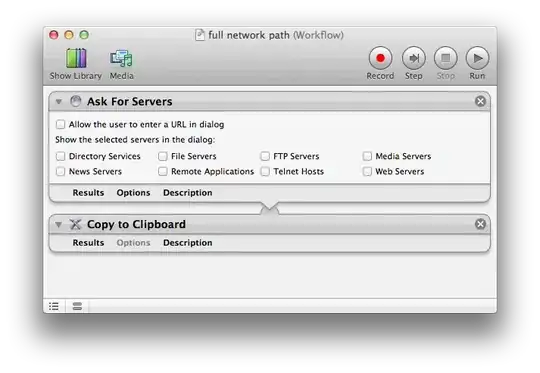The image size is (540, 373).
Task: Run the workflow
Action: (x=477, y=58)
